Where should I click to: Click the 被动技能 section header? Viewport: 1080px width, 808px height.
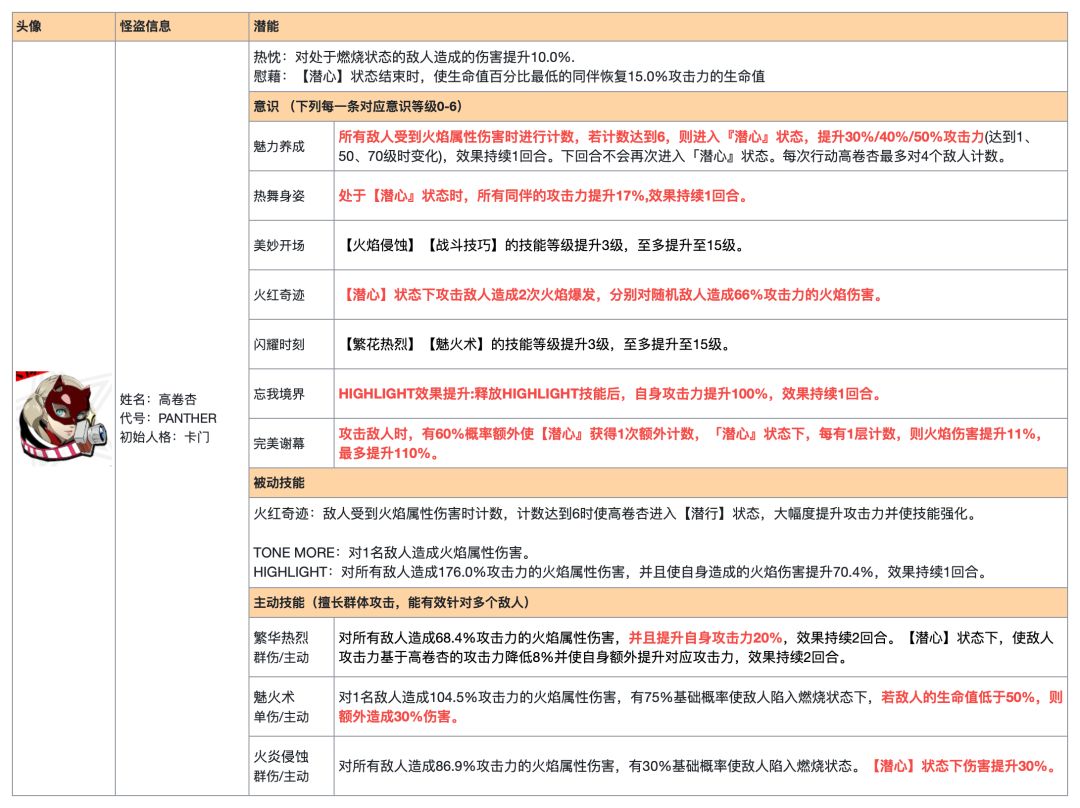coord(658,483)
